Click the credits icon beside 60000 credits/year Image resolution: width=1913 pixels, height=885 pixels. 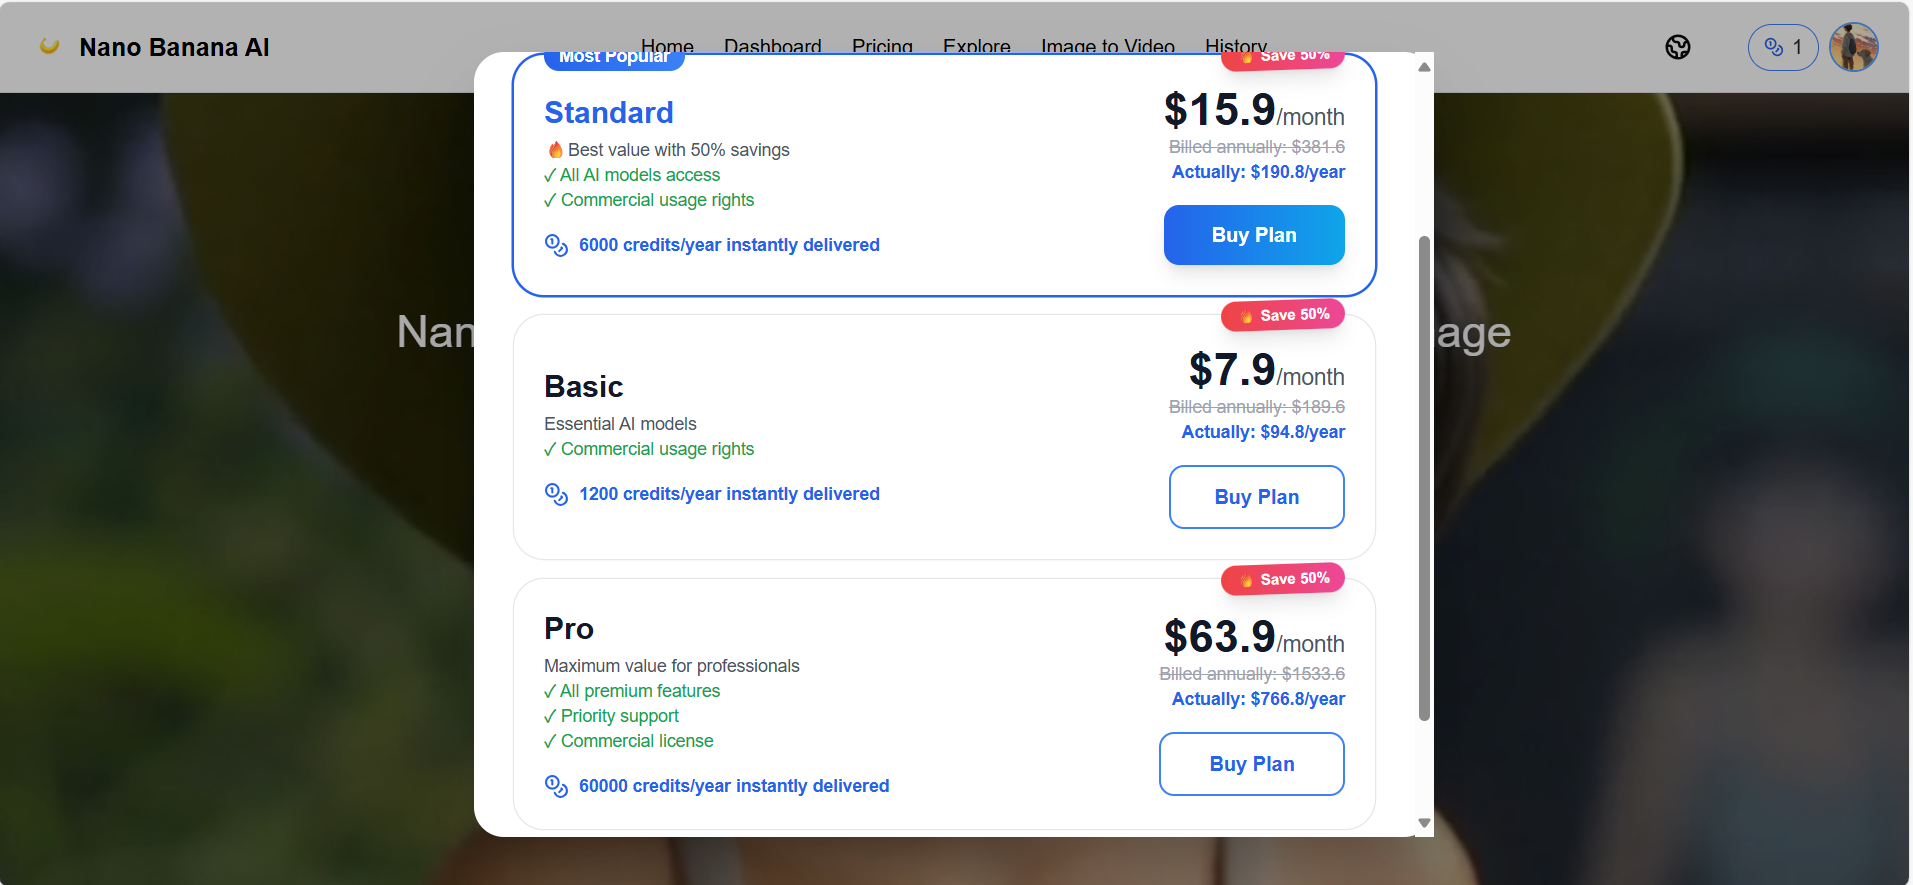pos(556,786)
